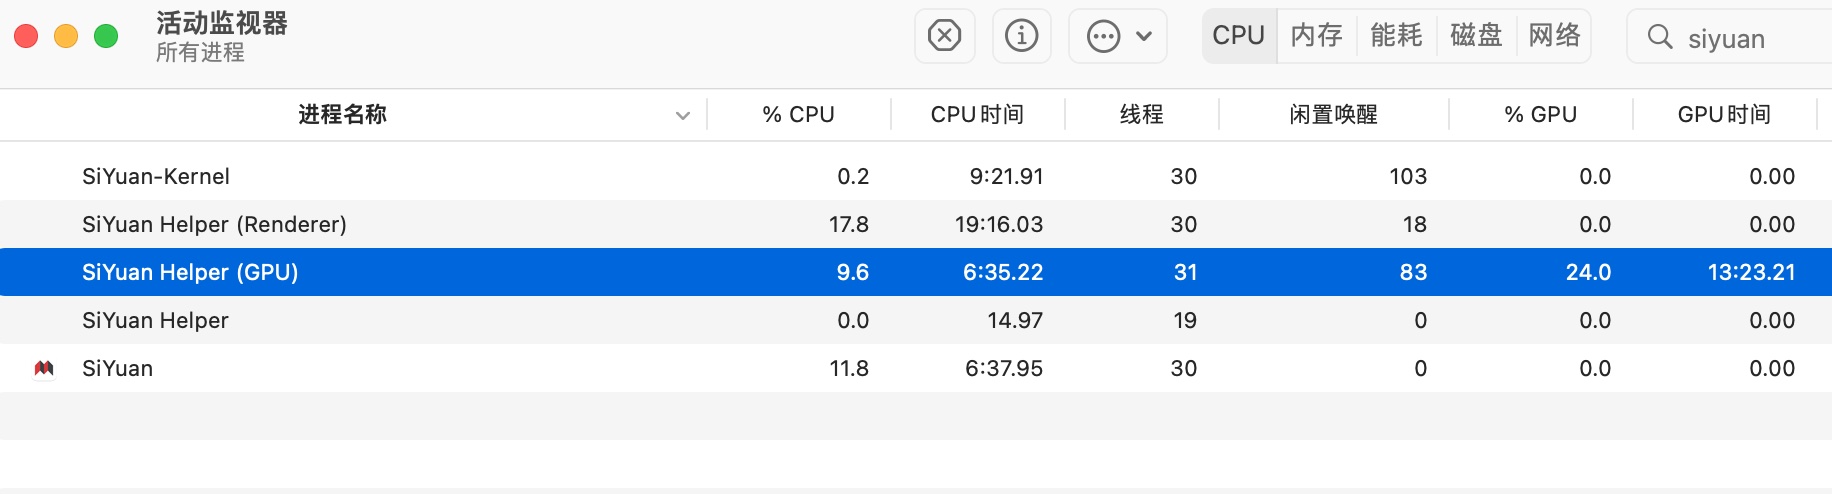Sort by the % CPU column header
The height and width of the screenshot is (494, 1832).
tap(798, 114)
